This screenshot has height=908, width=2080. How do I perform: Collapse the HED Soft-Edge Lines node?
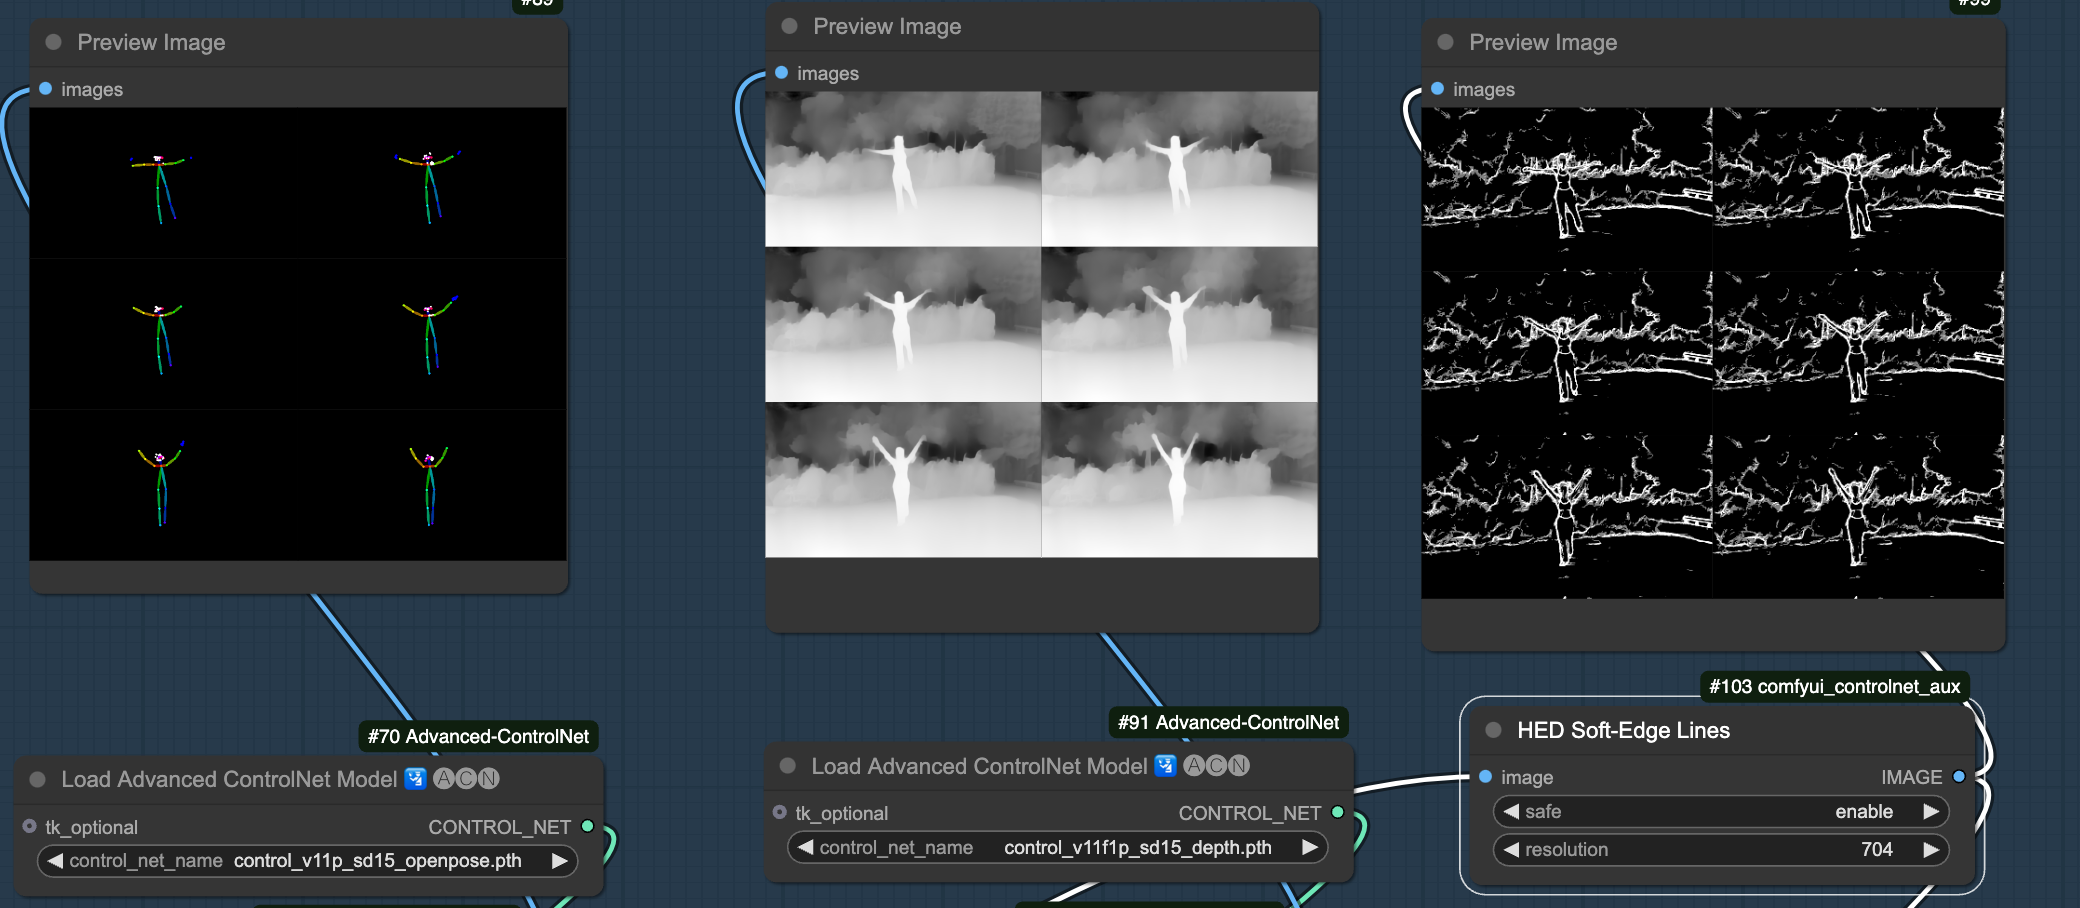click(x=1493, y=730)
